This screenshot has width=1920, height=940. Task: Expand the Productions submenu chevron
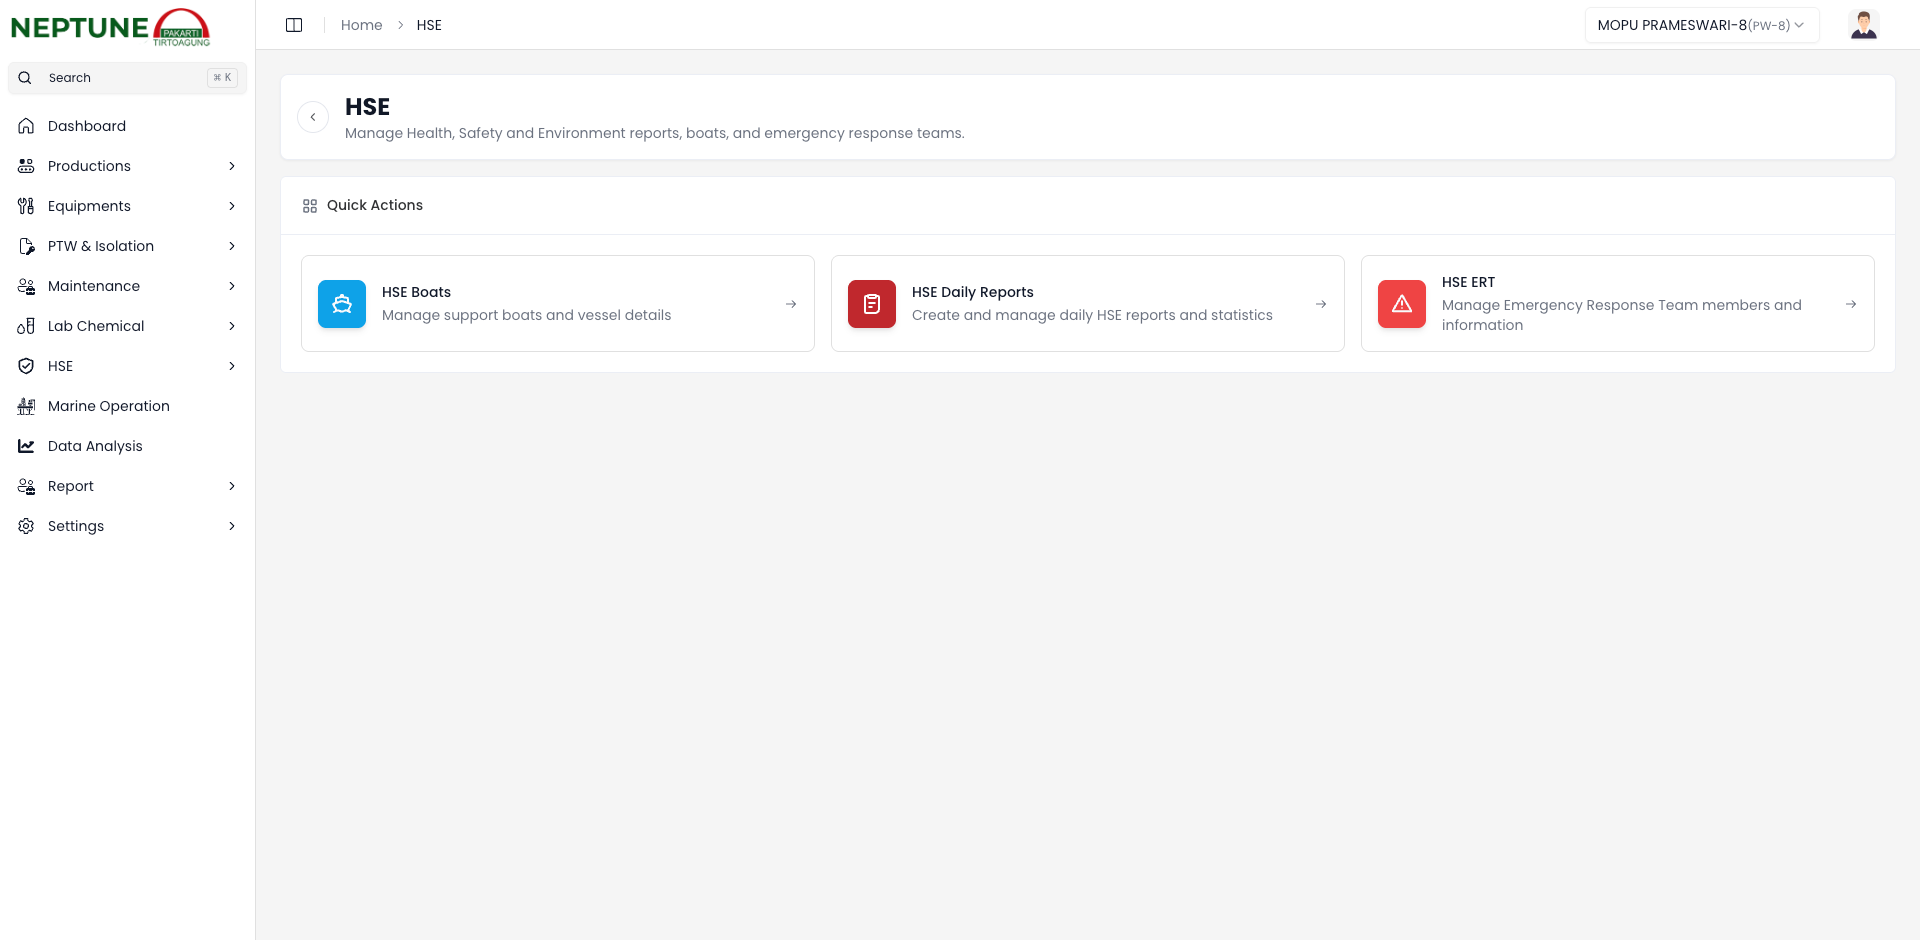tap(232, 166)
